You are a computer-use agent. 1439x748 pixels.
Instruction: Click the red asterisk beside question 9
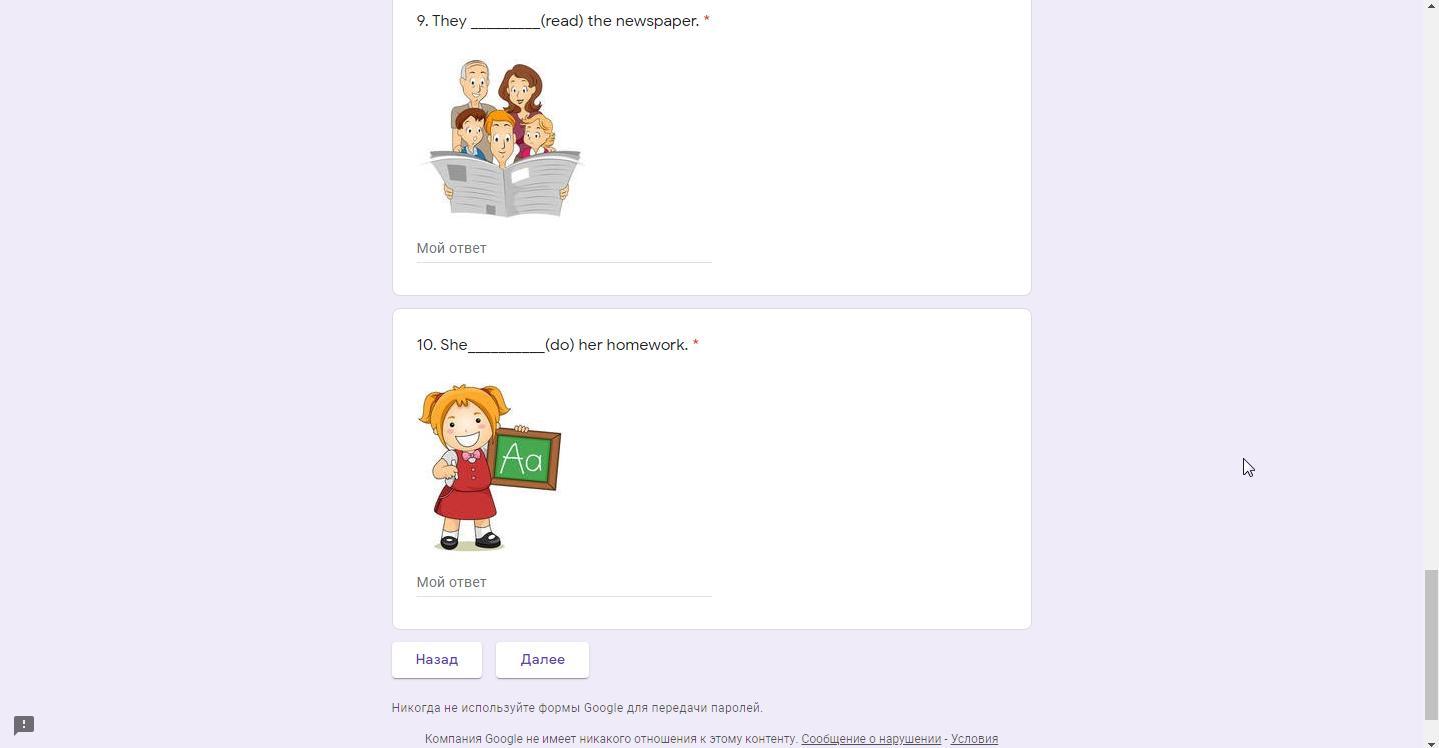pyautogui.click(x=706, y=20)
